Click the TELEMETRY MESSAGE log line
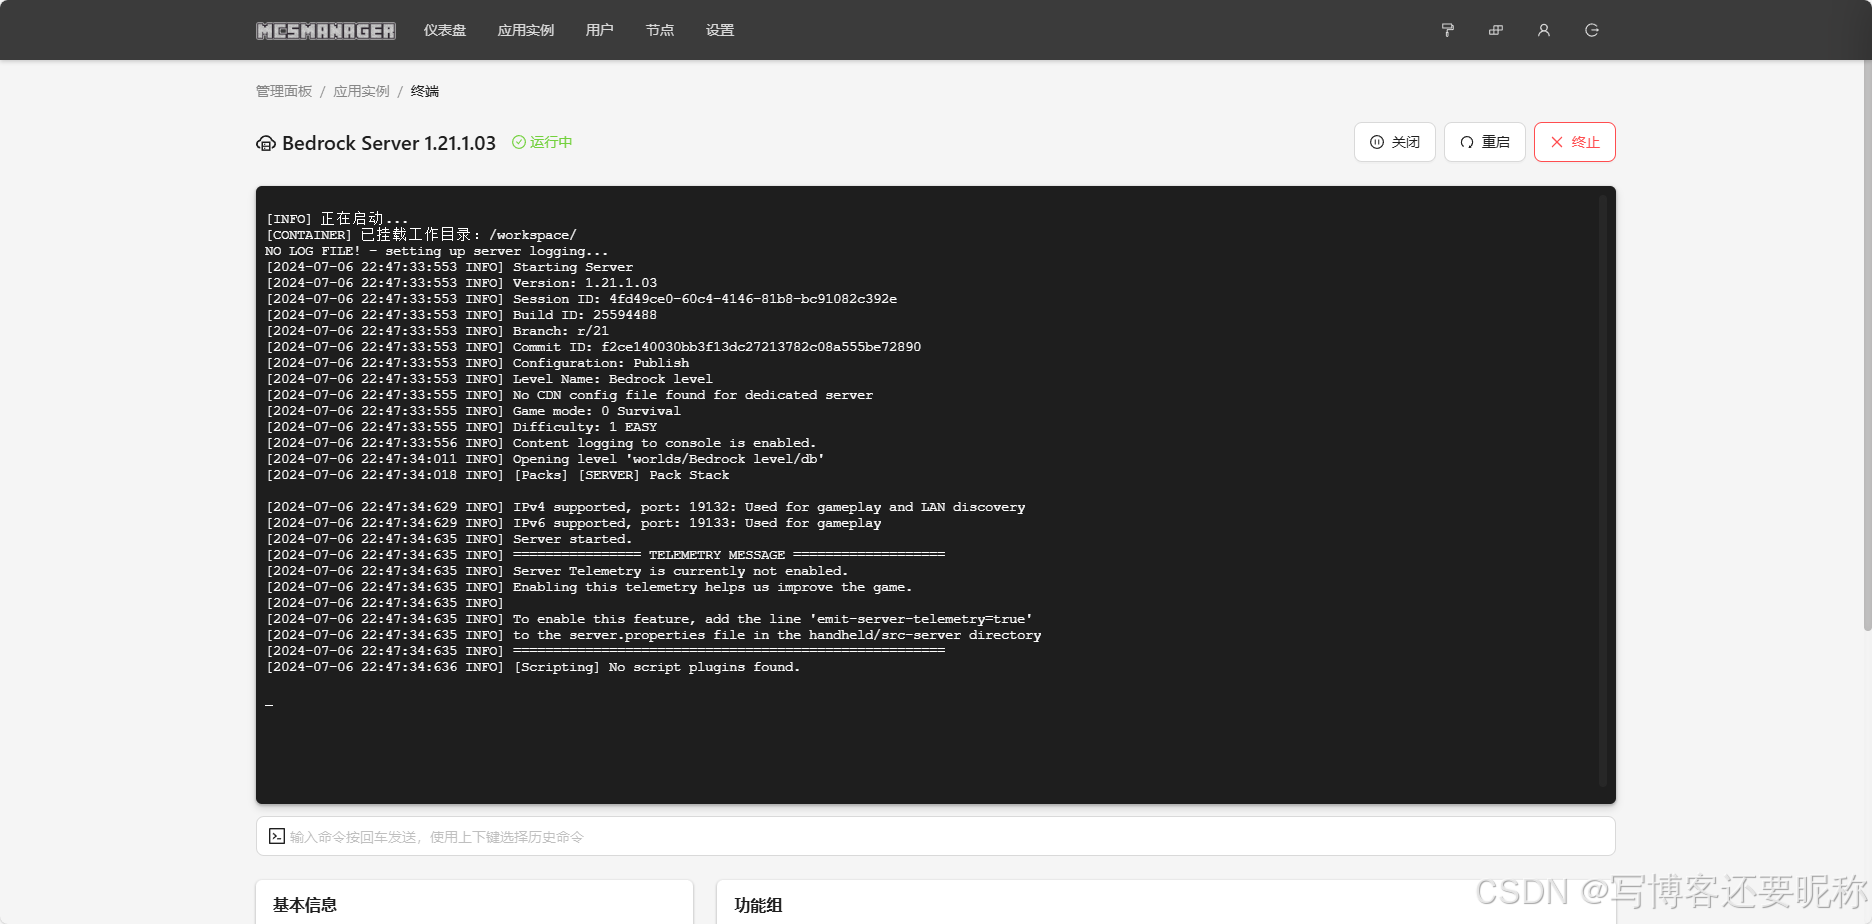 [605, 555]
